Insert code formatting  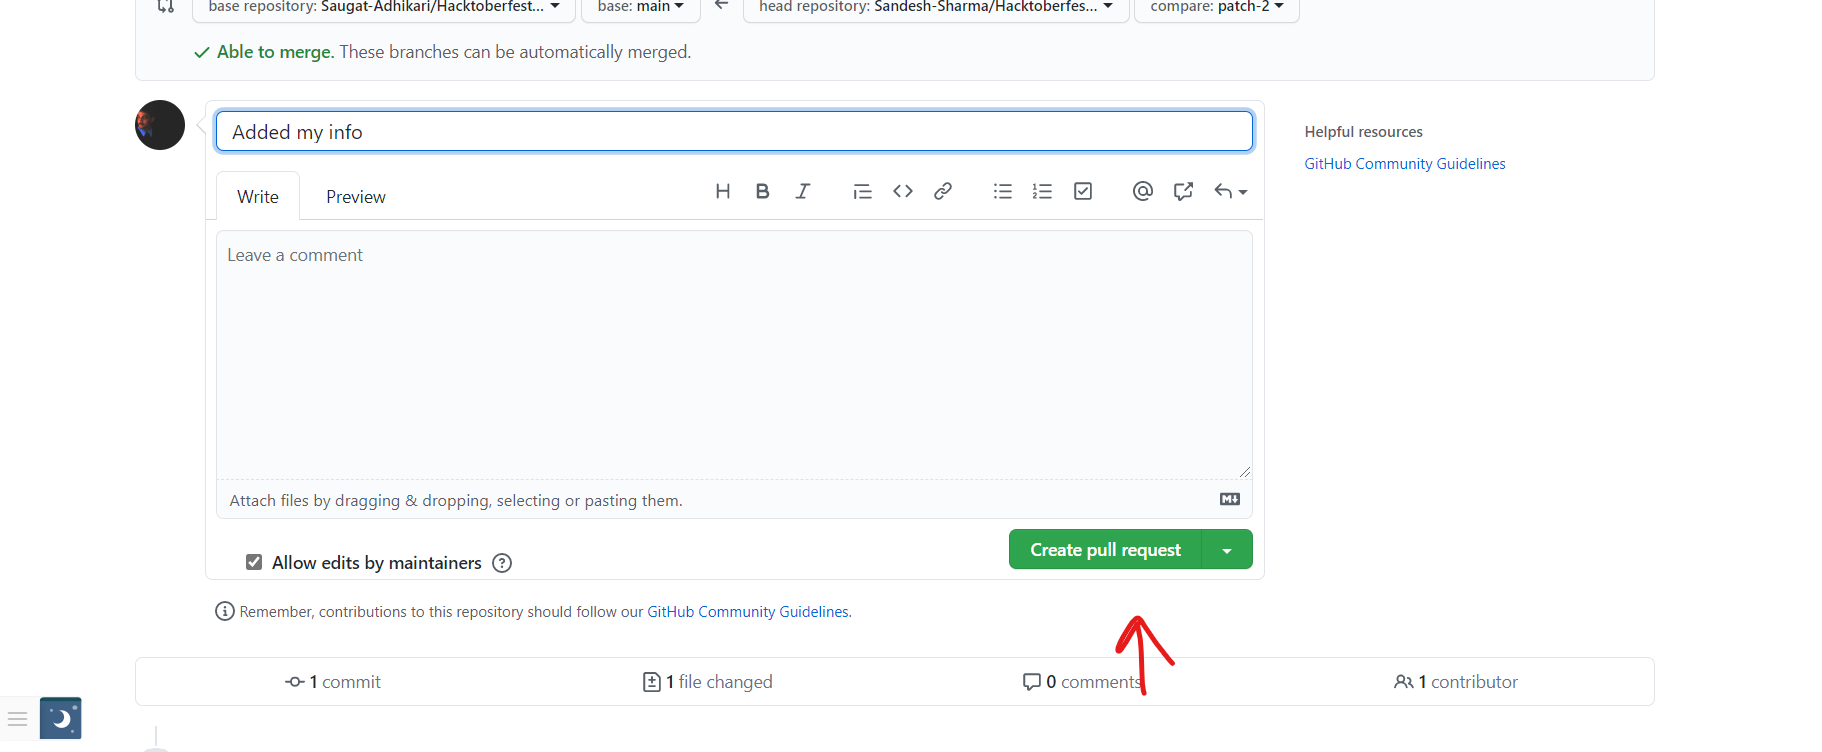903,191
